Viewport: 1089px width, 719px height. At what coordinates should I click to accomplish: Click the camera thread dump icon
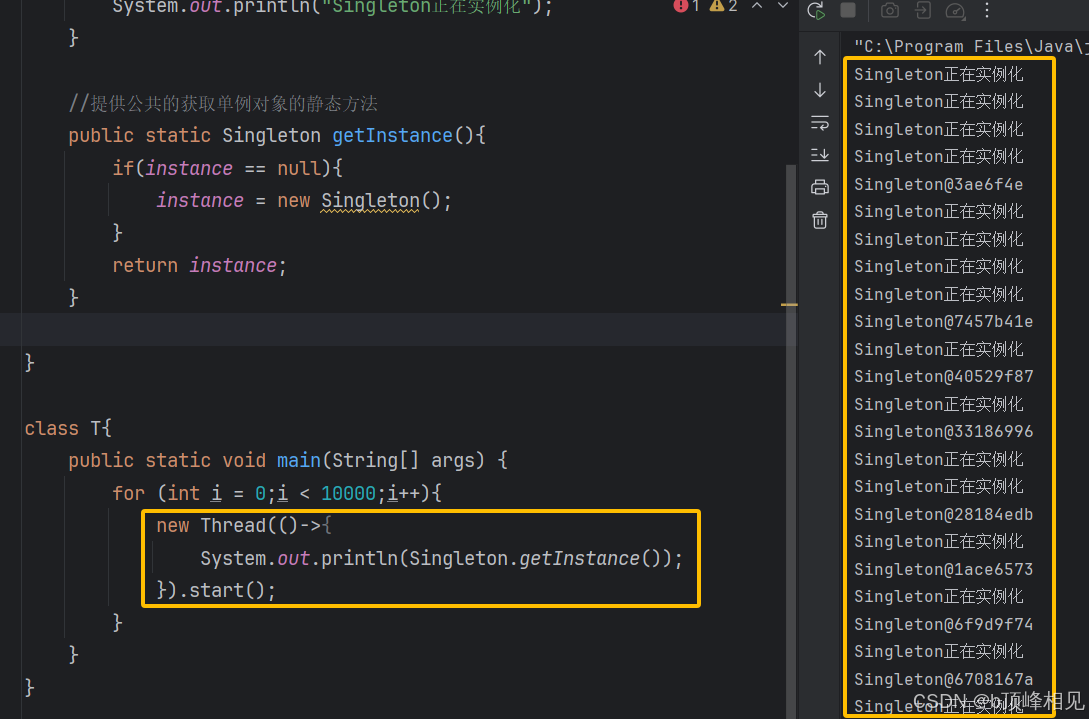[x=889, y=11]
